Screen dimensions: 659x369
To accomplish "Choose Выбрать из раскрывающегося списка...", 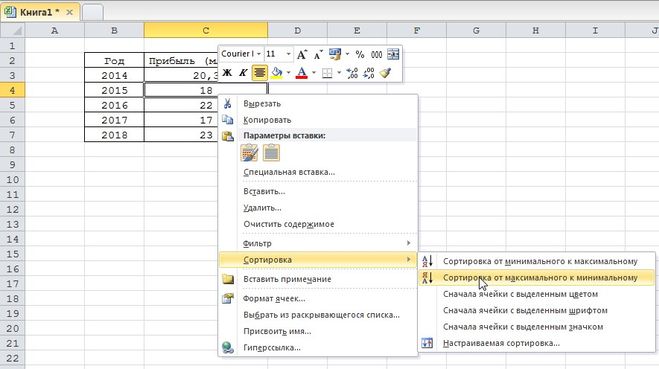I will coord(318,315).
